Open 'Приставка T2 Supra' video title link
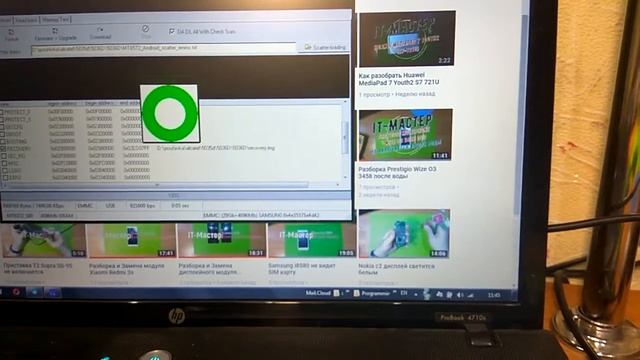Viewport: 640px width, 360px height. (38, 268)
